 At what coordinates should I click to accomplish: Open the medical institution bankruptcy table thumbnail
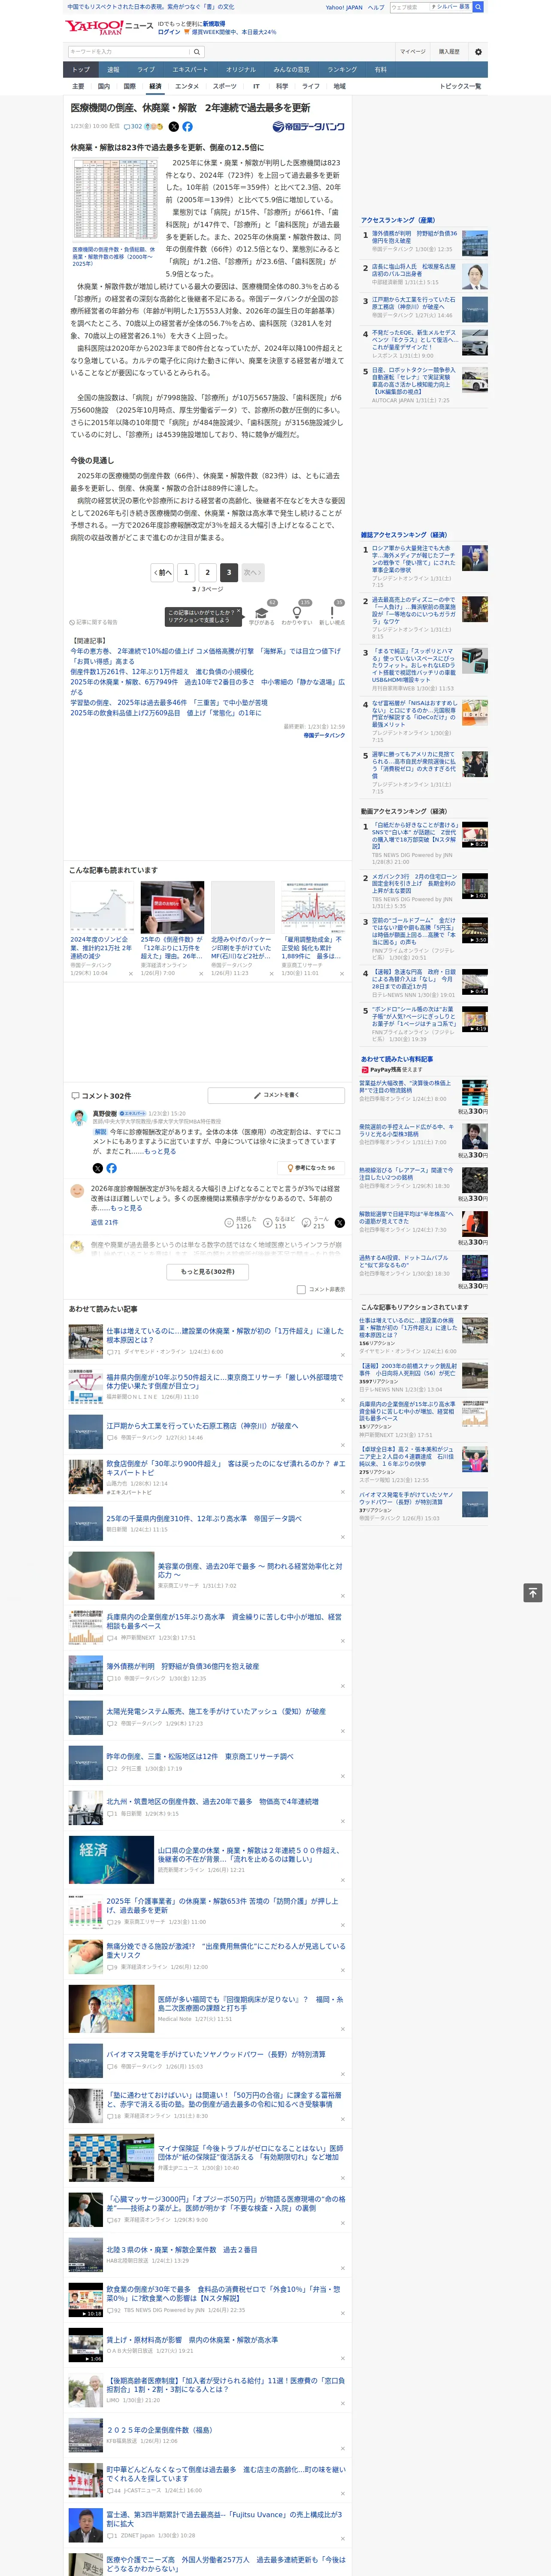(115, 199)
